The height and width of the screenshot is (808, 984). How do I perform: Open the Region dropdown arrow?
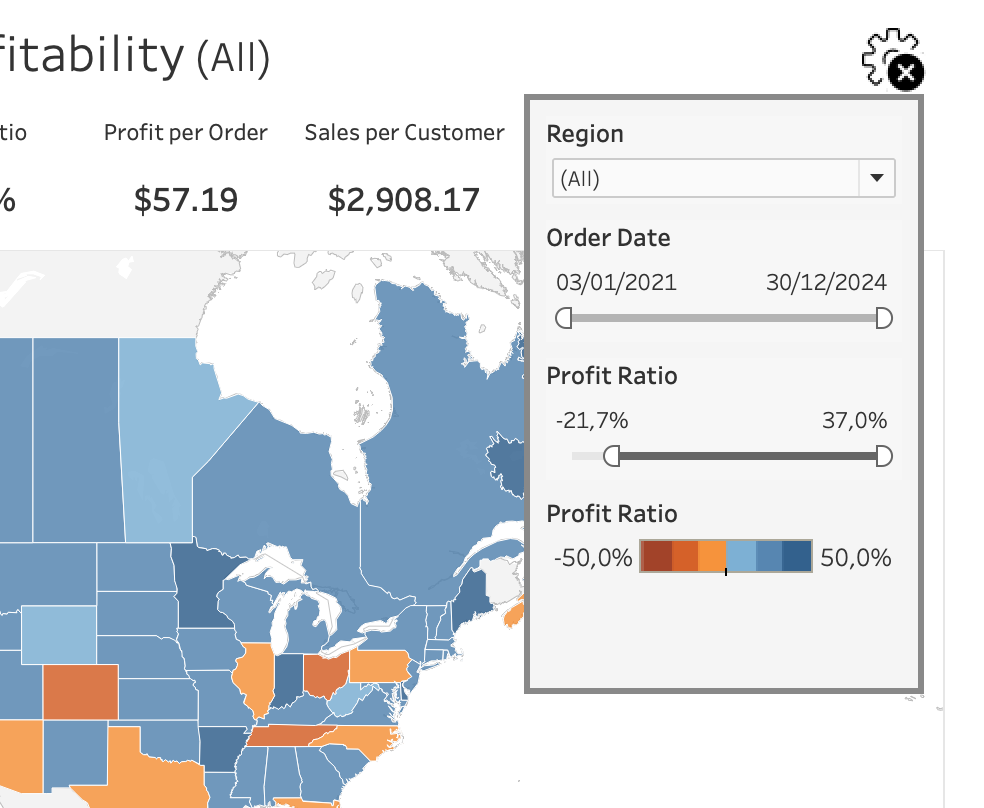877,179
